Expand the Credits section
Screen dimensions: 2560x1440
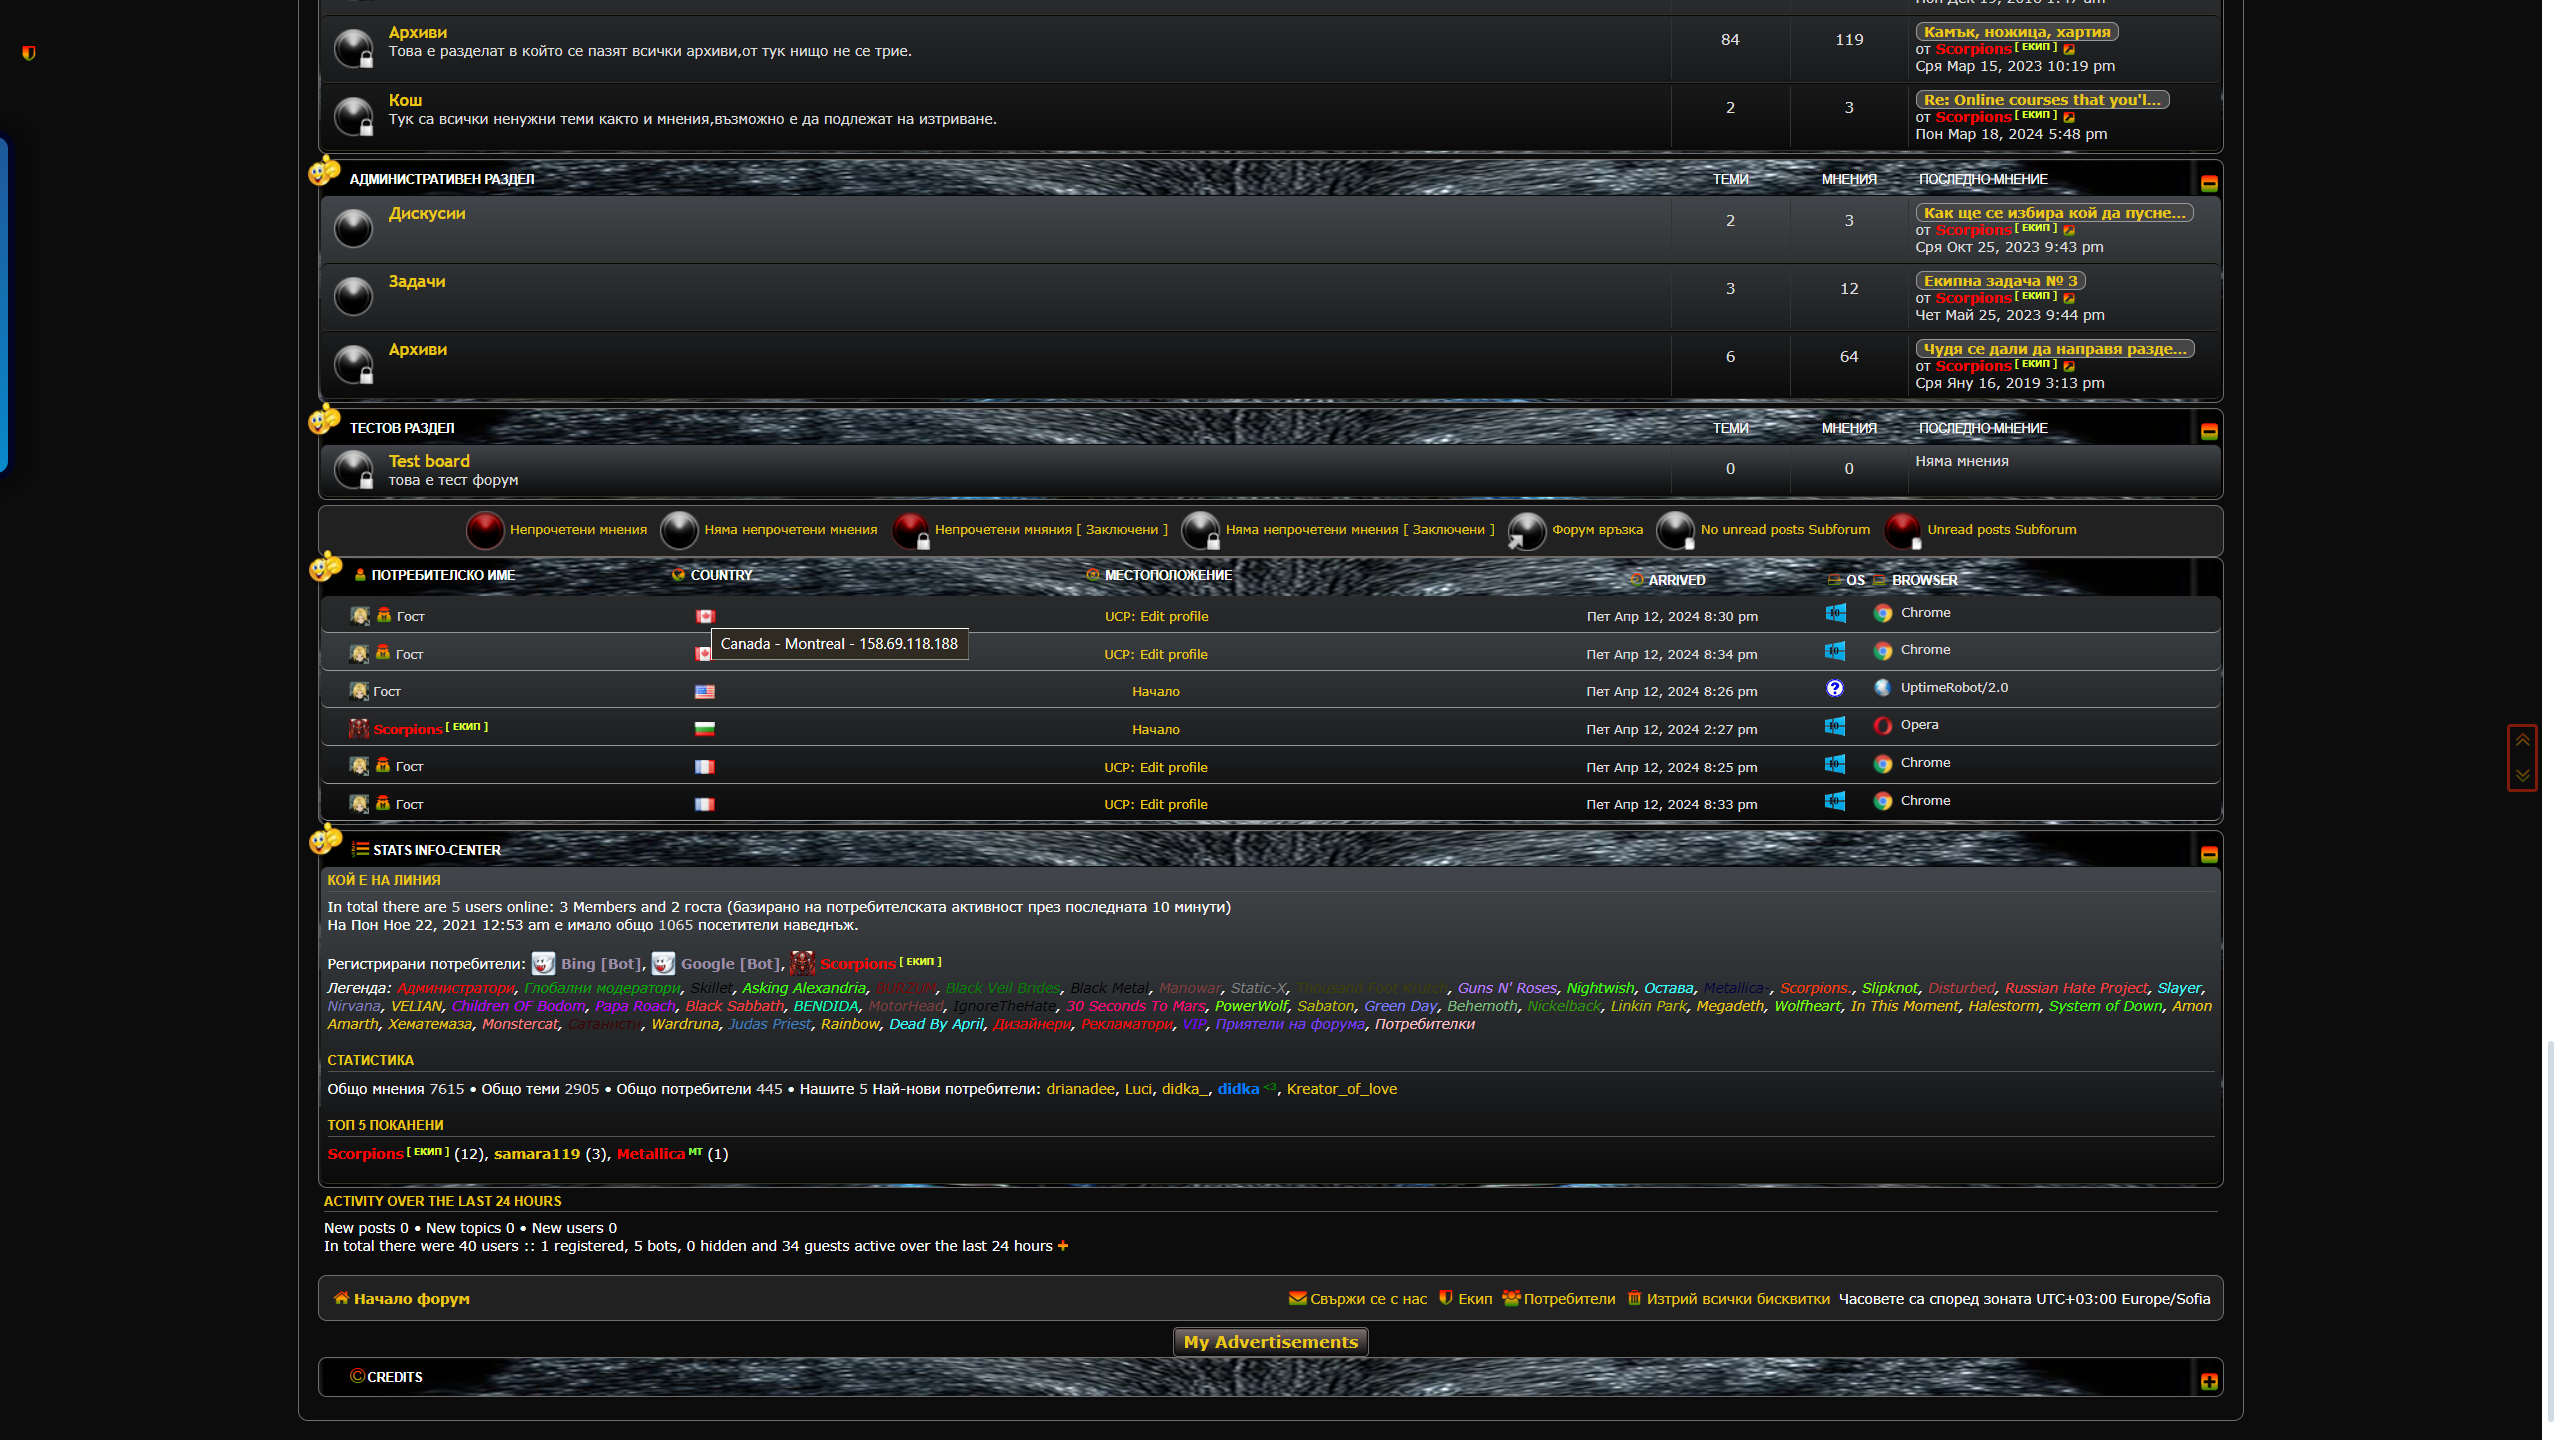(x=2209, y=1381)
